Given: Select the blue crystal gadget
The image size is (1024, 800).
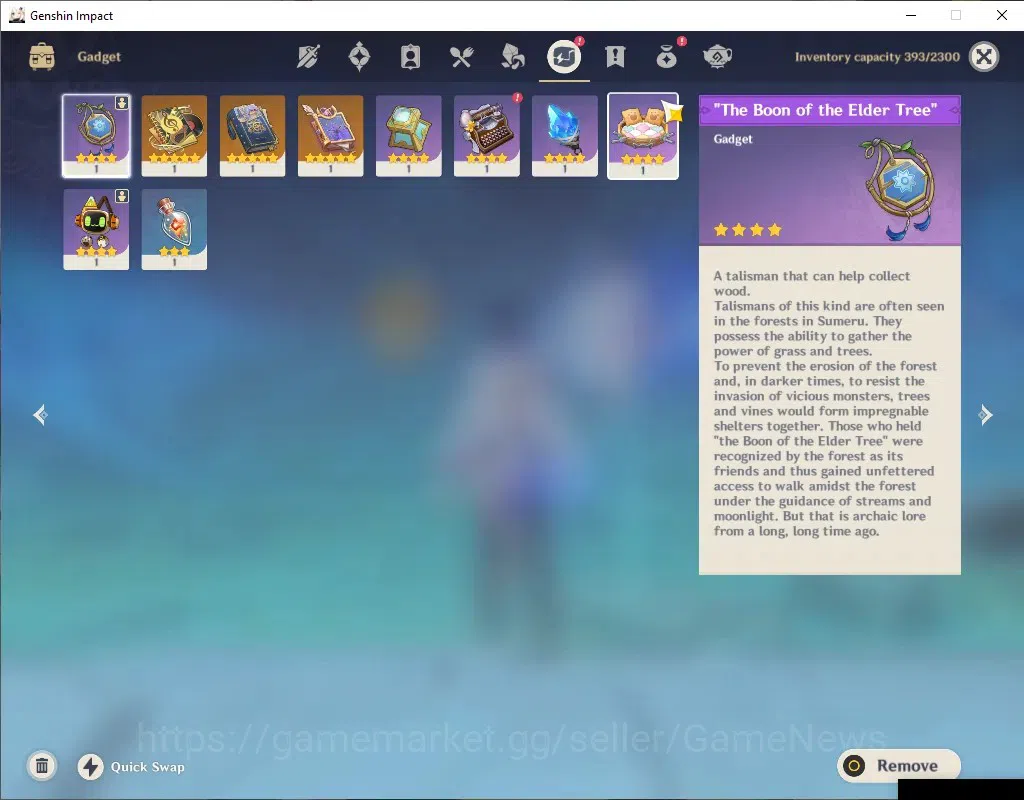Looking at the screenshot, I should tap(565, 136).
